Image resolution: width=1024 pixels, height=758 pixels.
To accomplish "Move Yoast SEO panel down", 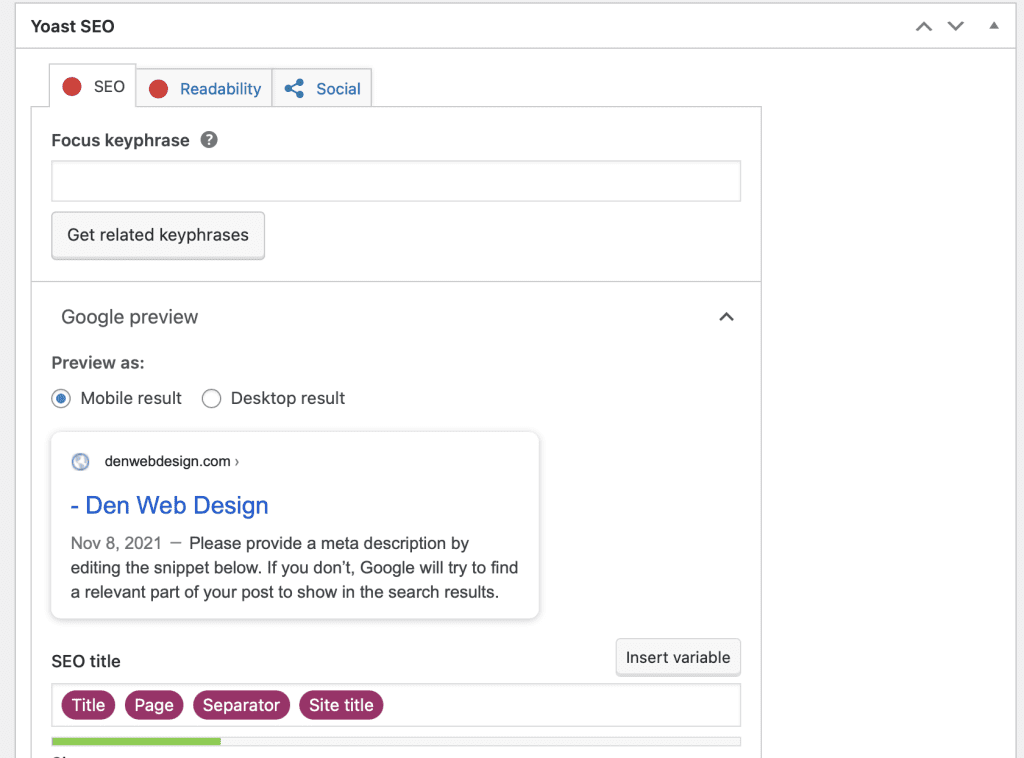I will (x=955, y=26).
